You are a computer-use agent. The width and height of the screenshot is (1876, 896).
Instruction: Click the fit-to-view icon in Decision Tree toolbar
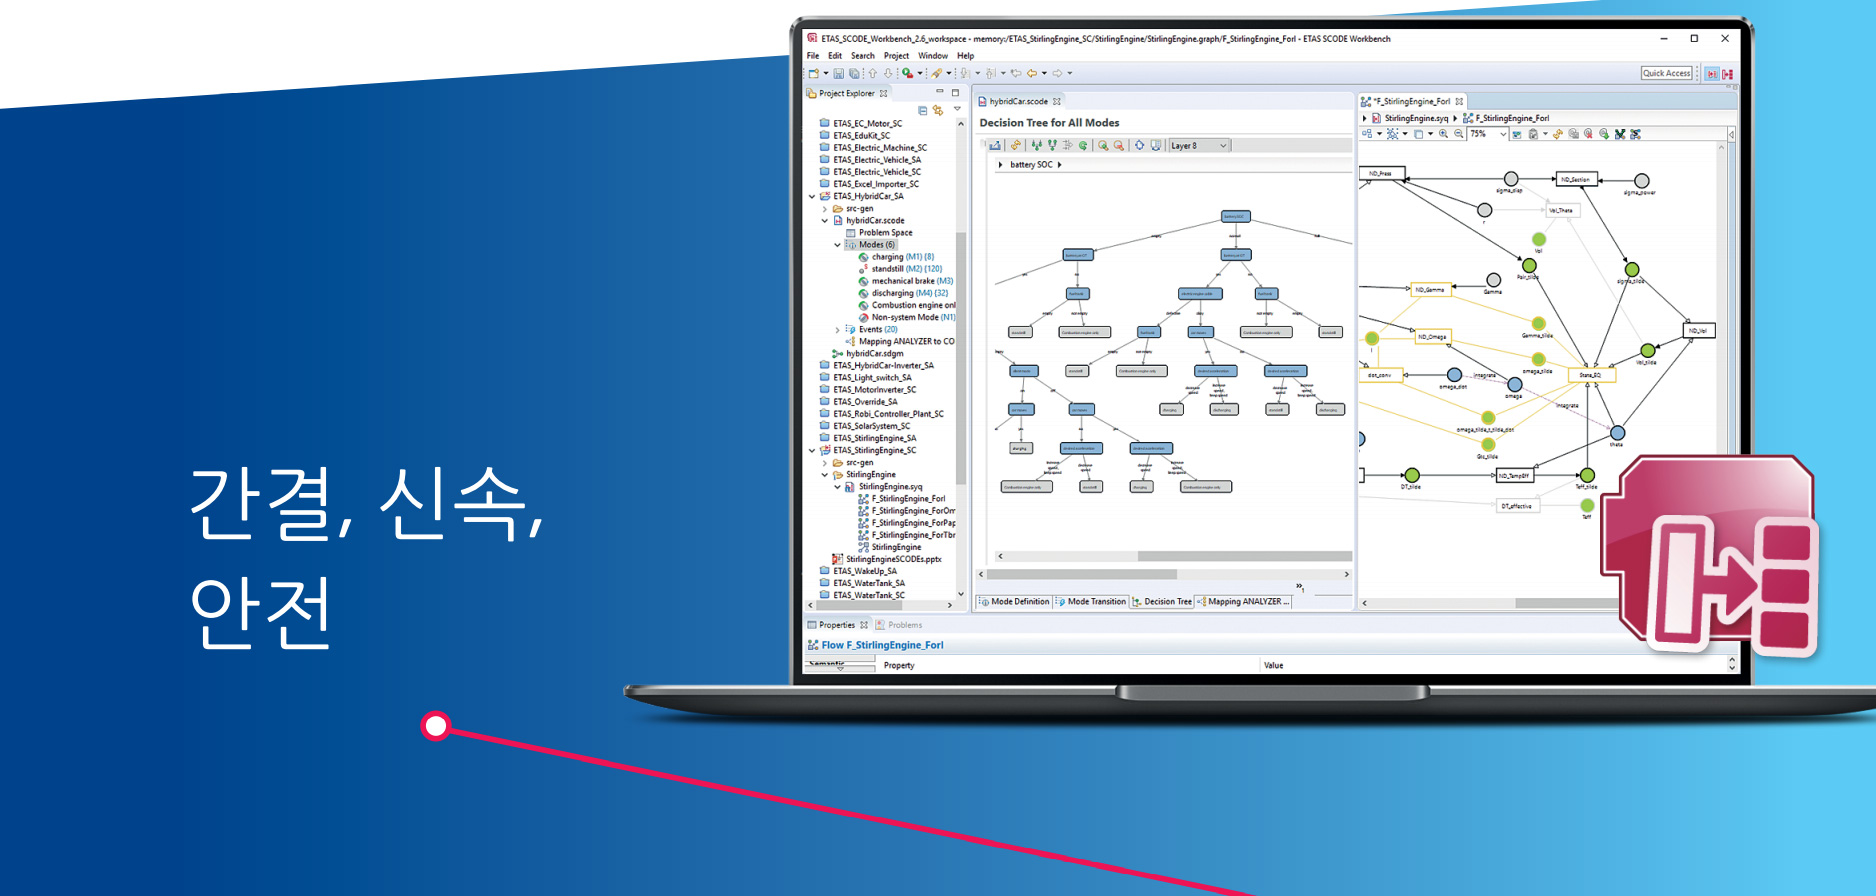1139,145
